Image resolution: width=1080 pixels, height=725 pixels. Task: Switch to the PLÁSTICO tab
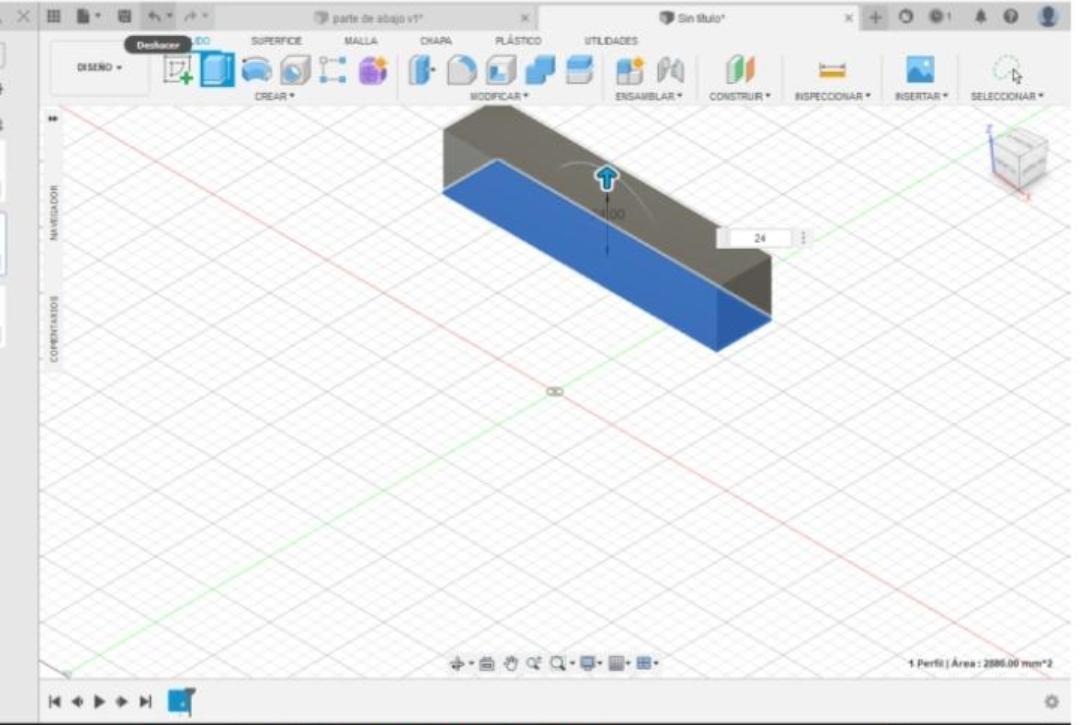[518, 41]
